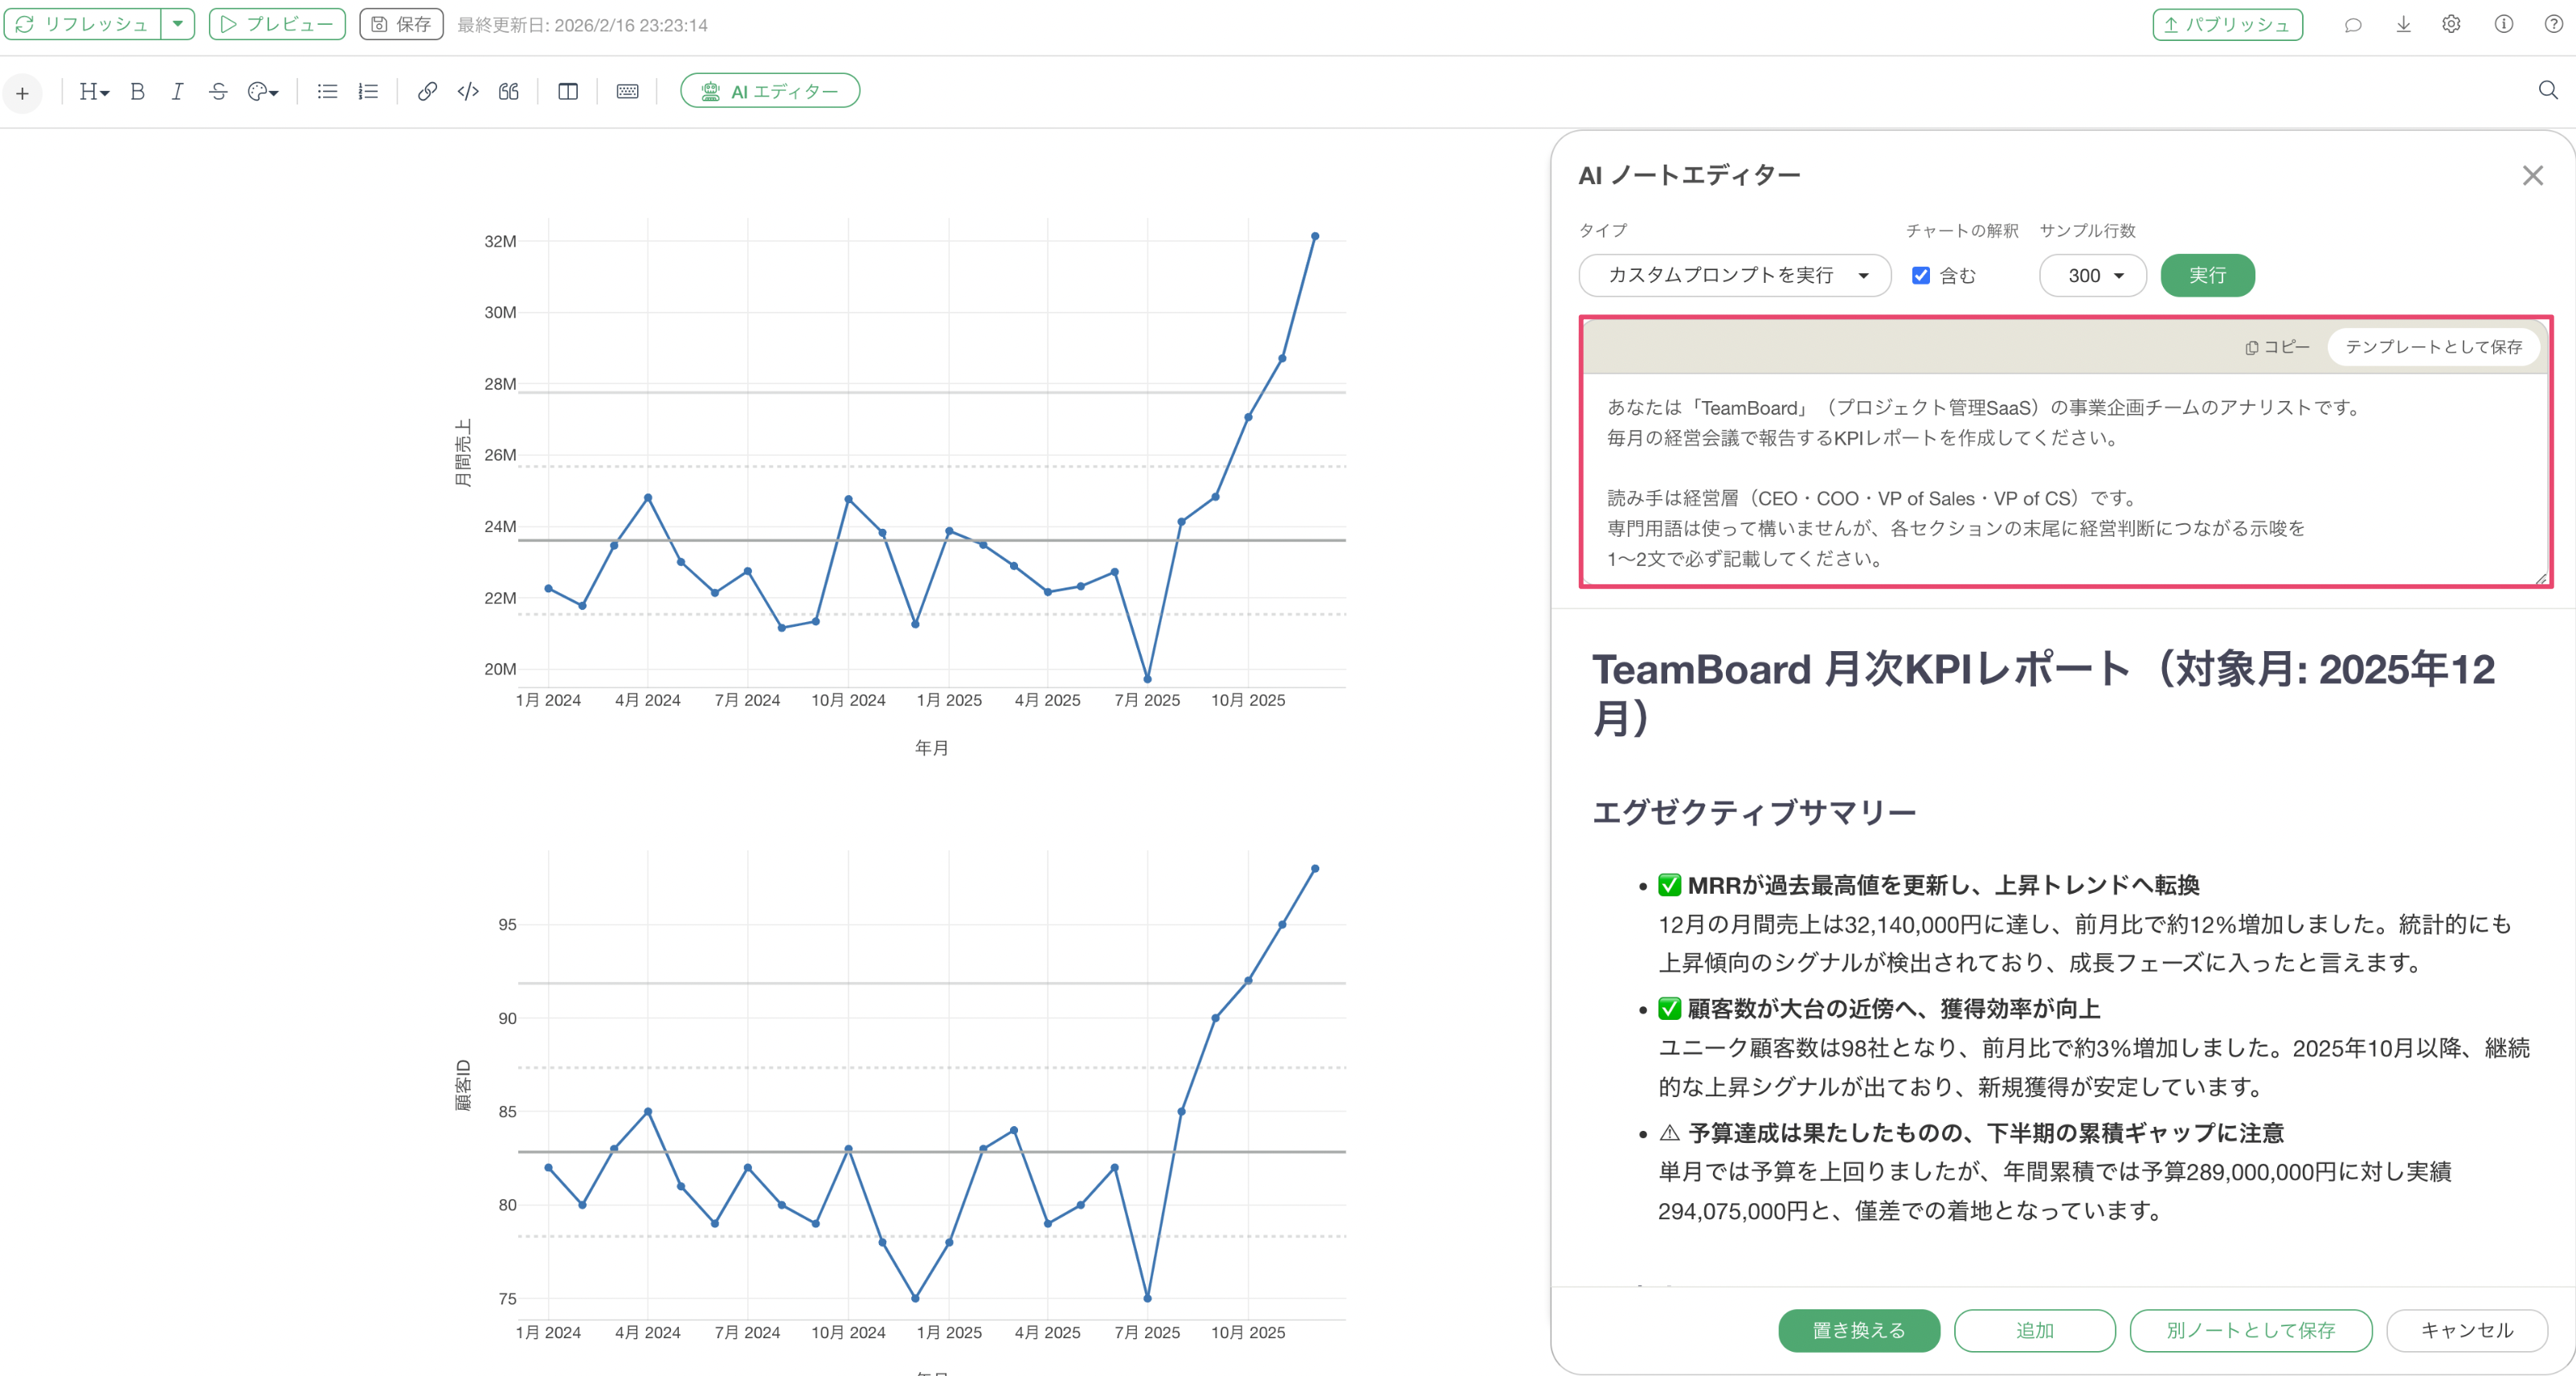Open the text color palette picker
This screenshot has height=1376, width=2576.
263,92
